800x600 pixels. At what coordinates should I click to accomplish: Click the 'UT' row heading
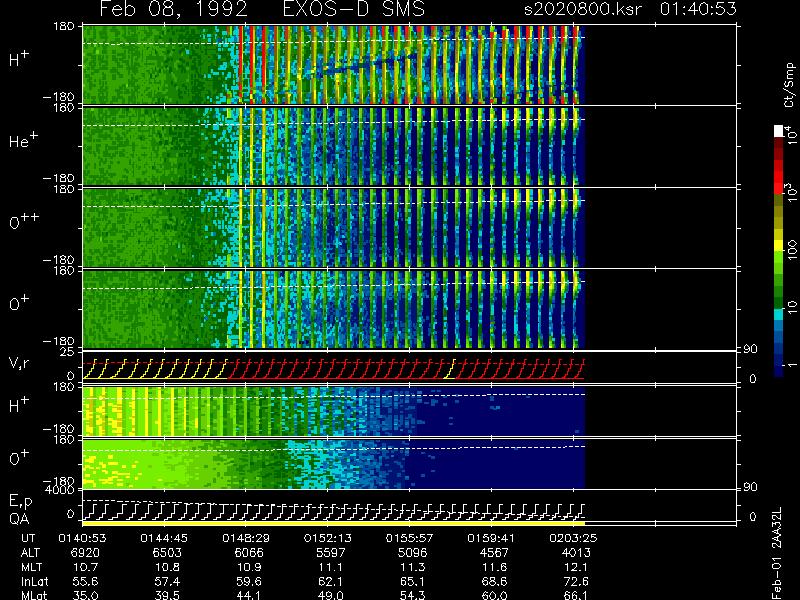tap(28, 538)
